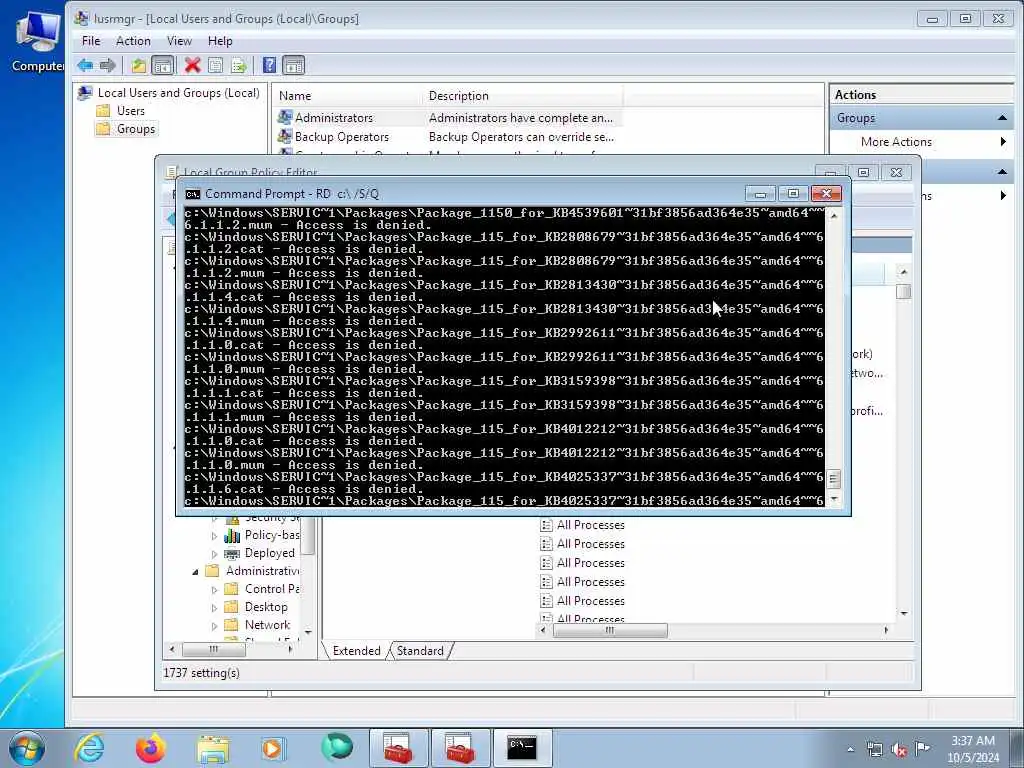Click the Deployed Printers icon in tree
This screenshot has height=768, width=1024.
pos(232,554)
